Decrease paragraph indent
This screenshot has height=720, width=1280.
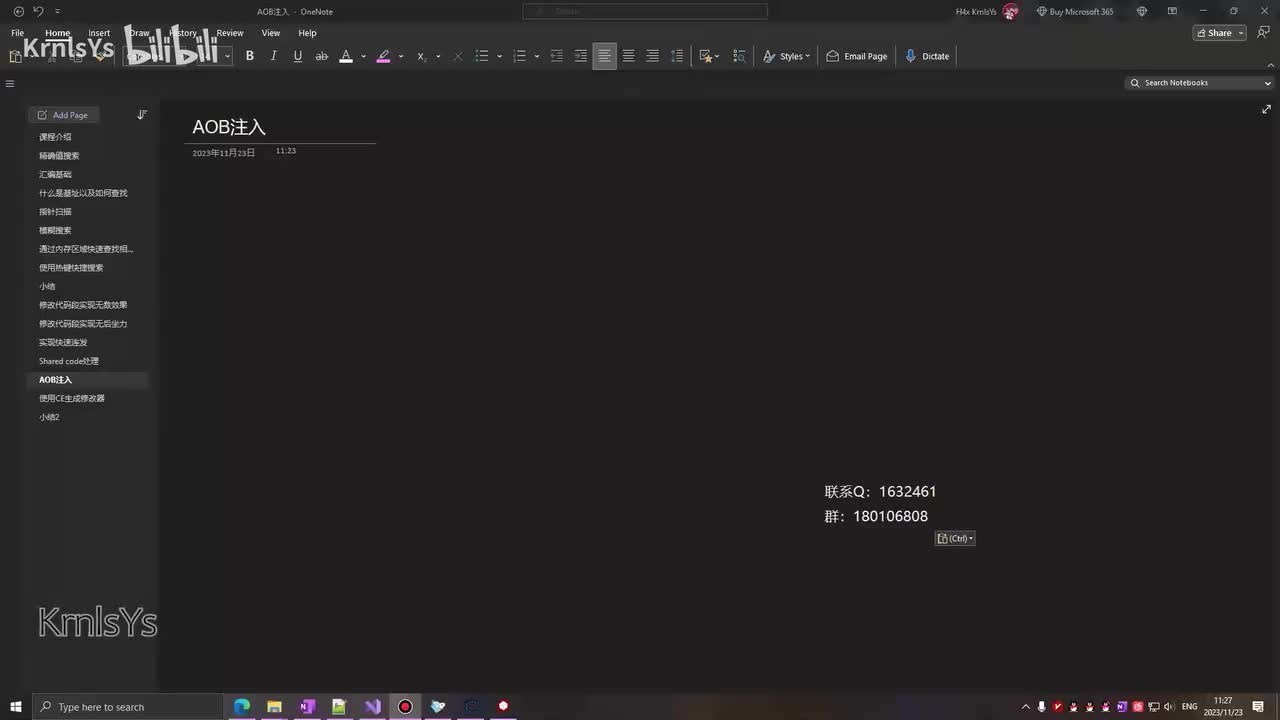tap(557, 56)
